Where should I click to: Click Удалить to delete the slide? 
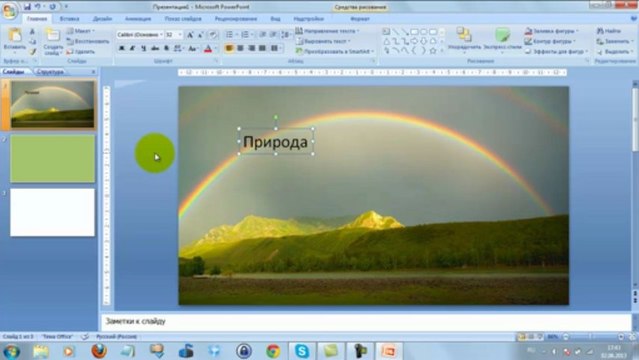(81, 52)
